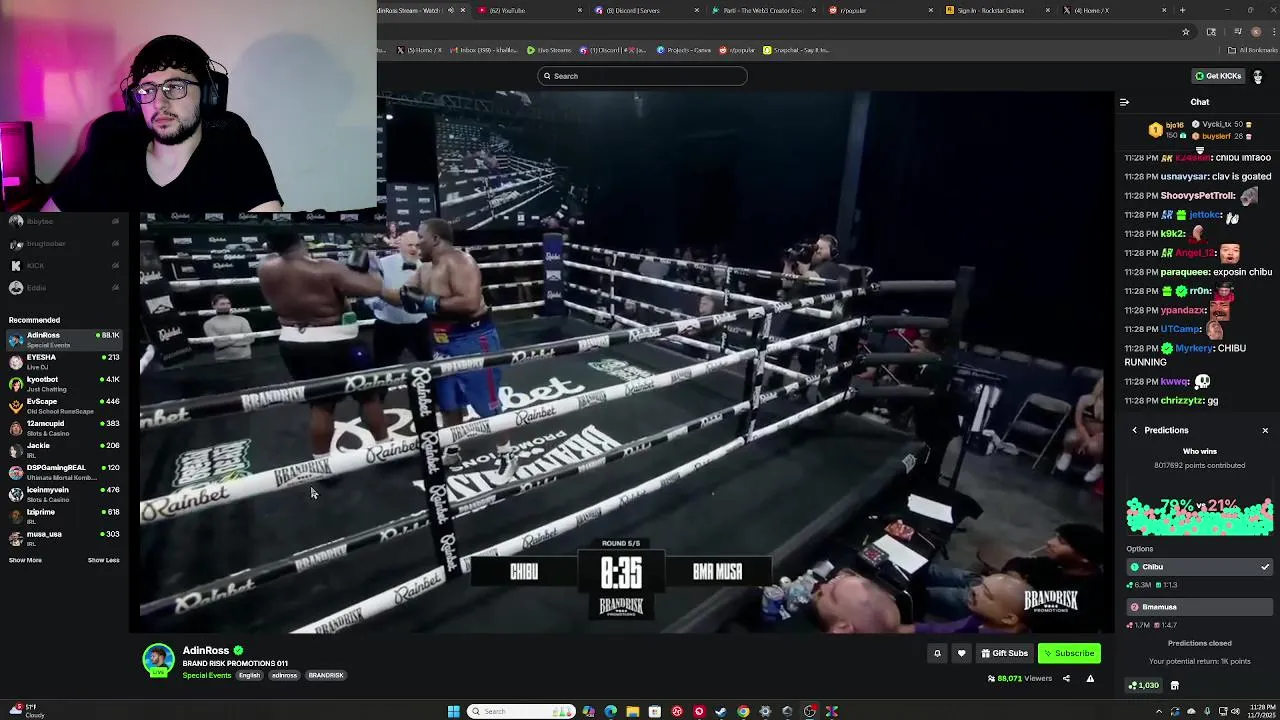Open File Explorer from taskbar
The height and width of the screenshot is (720, 1280).
[633, 711]
